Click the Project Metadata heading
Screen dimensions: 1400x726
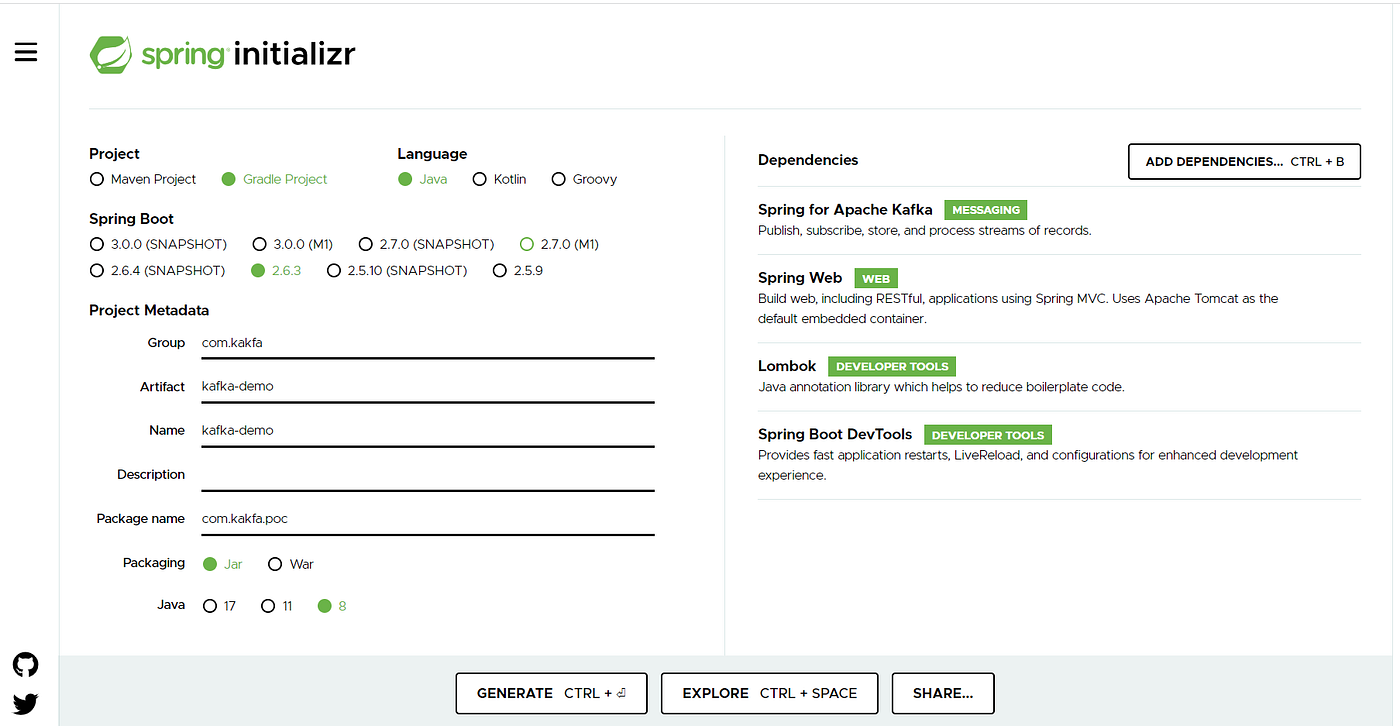[x=149, y=310]
